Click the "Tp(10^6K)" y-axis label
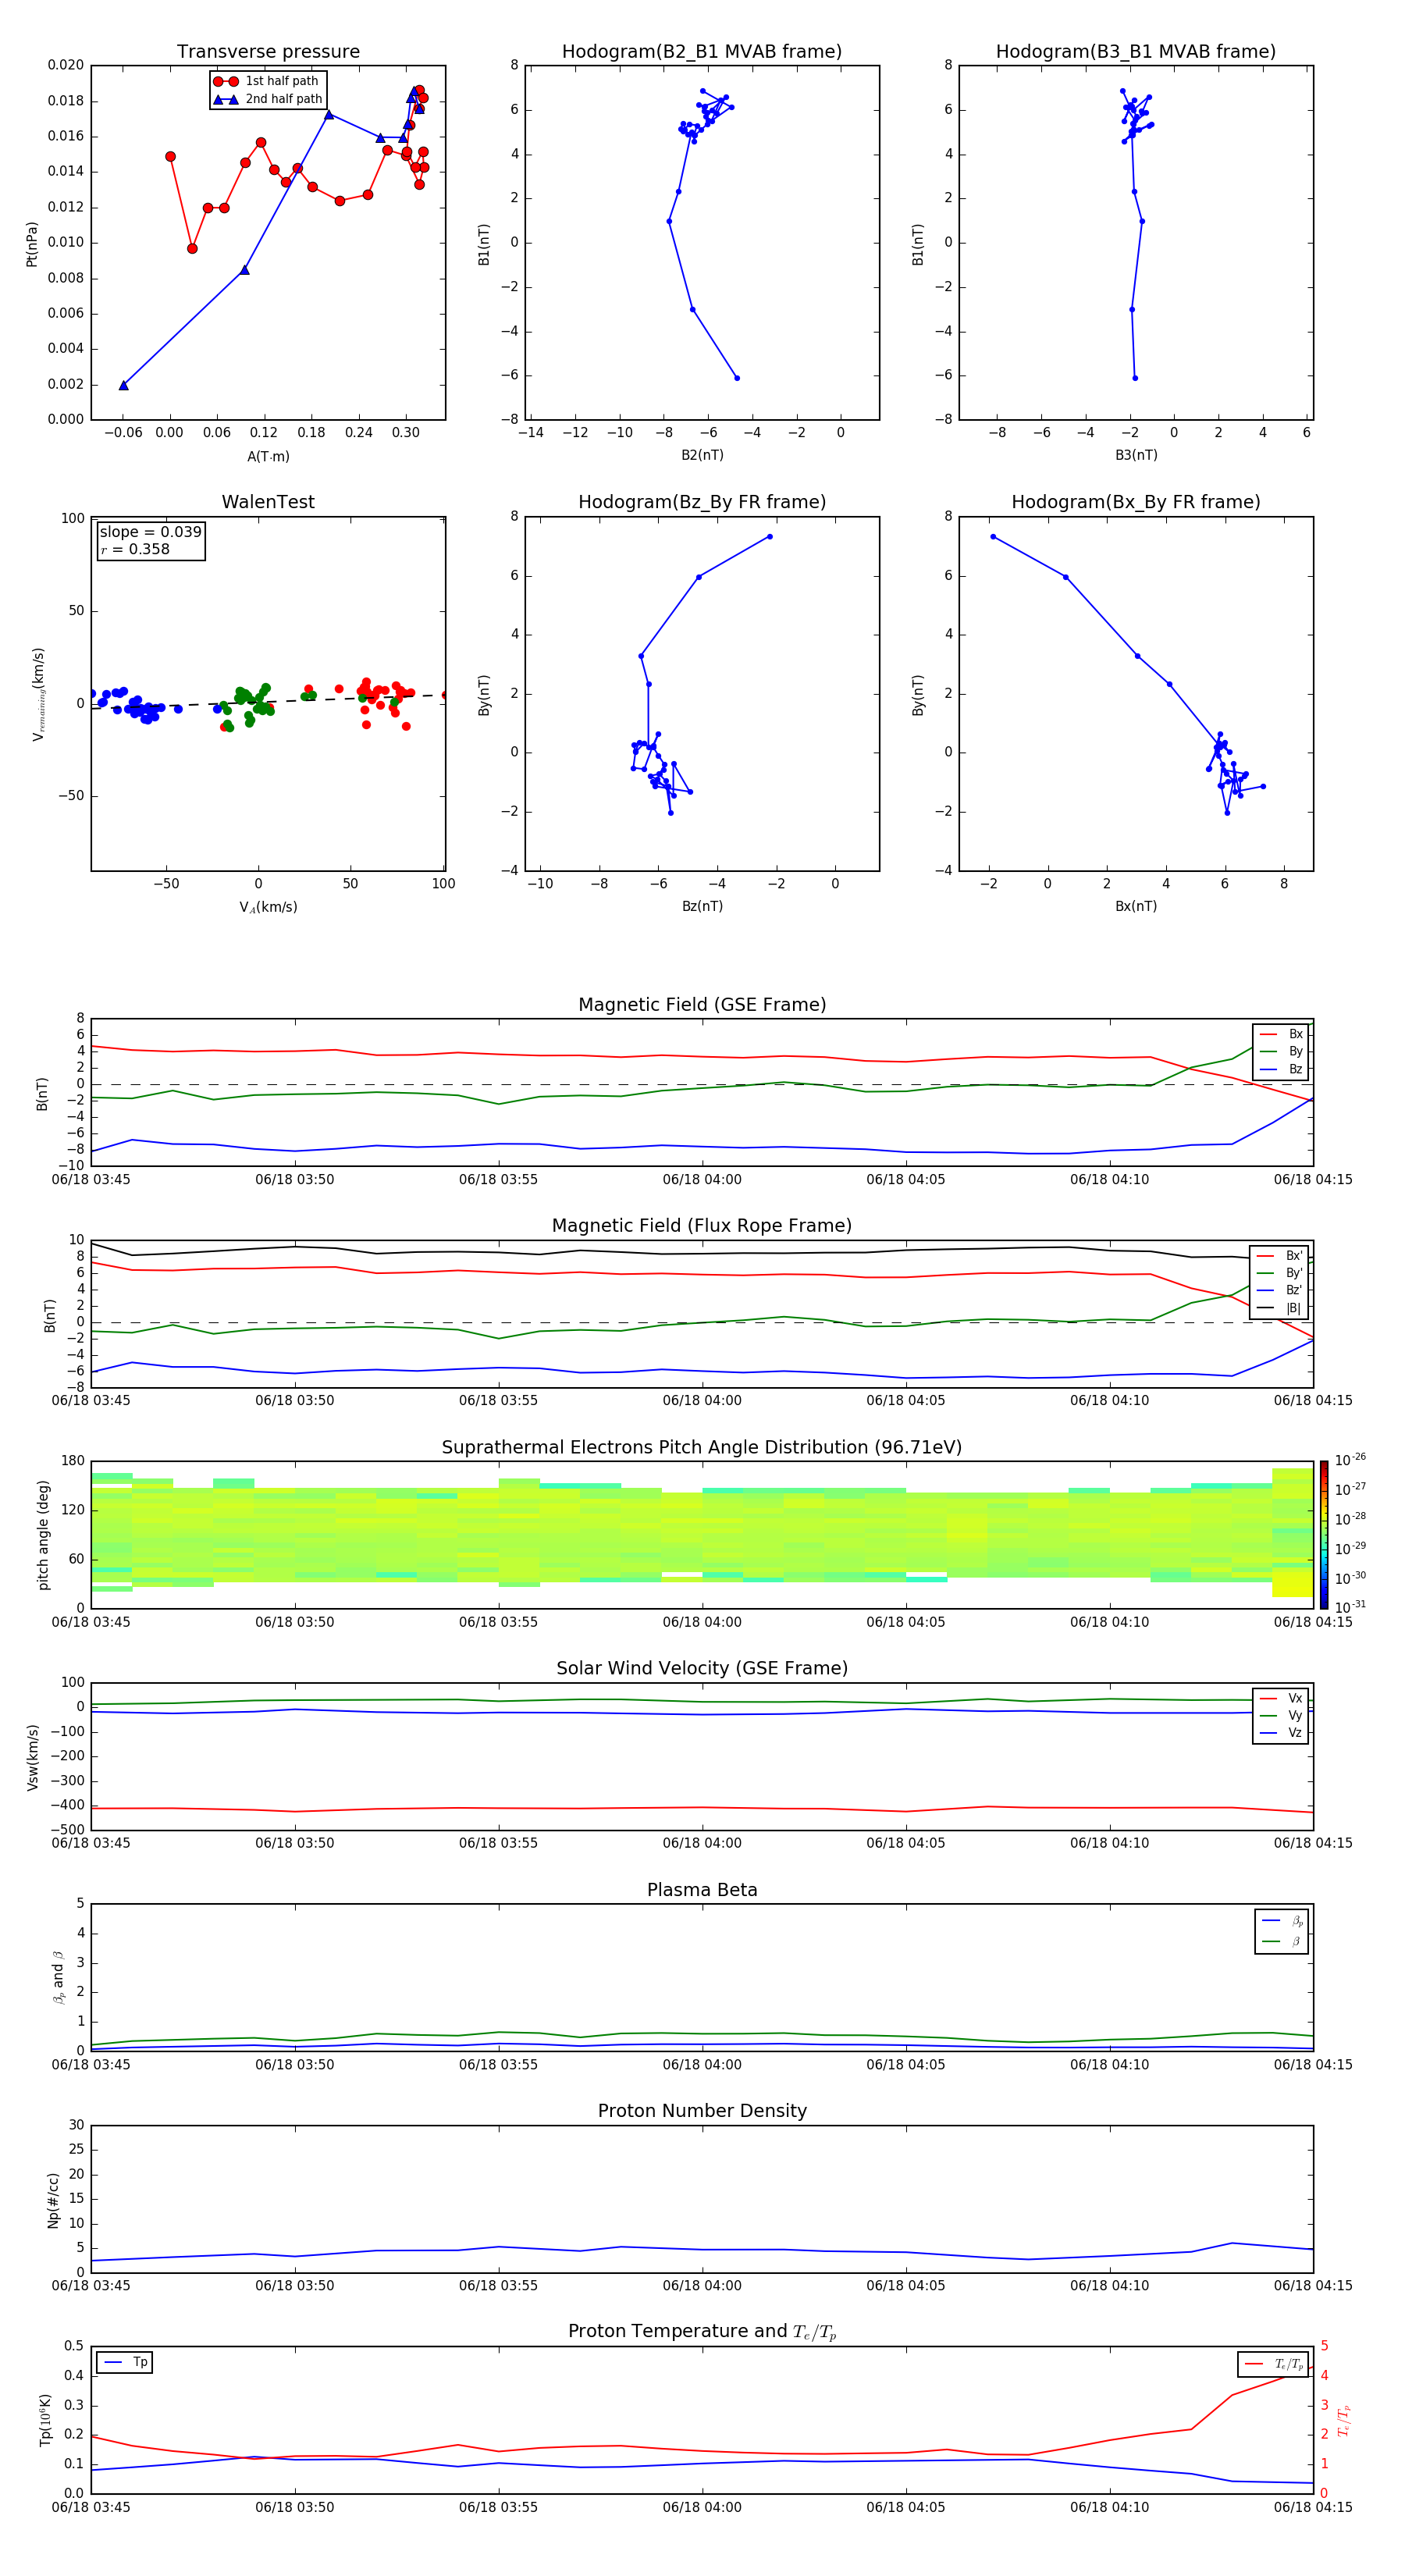The image size is (1405, 2576). (x=45, y=2420)
